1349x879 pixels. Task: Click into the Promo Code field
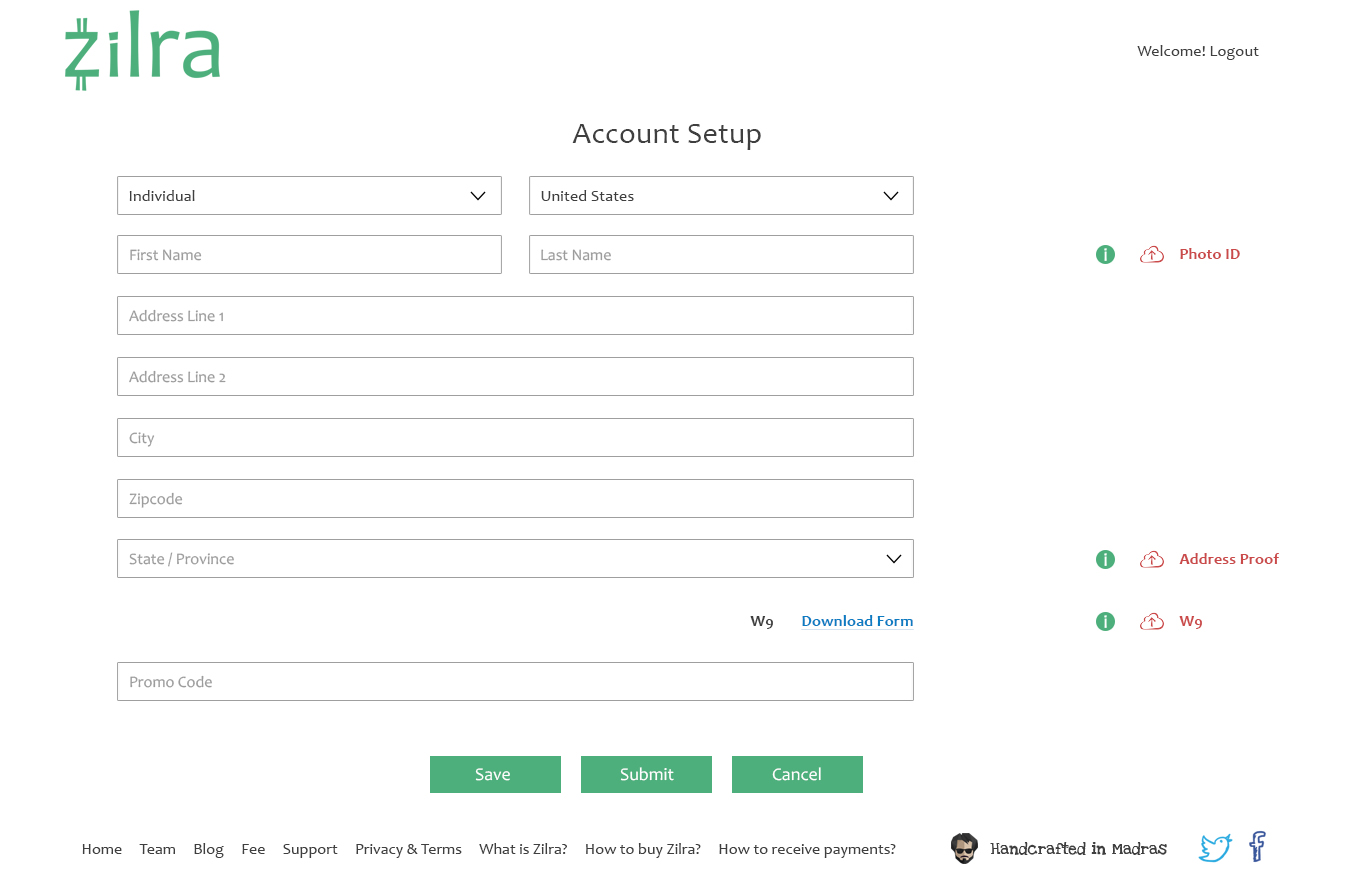tap(515, 682)
